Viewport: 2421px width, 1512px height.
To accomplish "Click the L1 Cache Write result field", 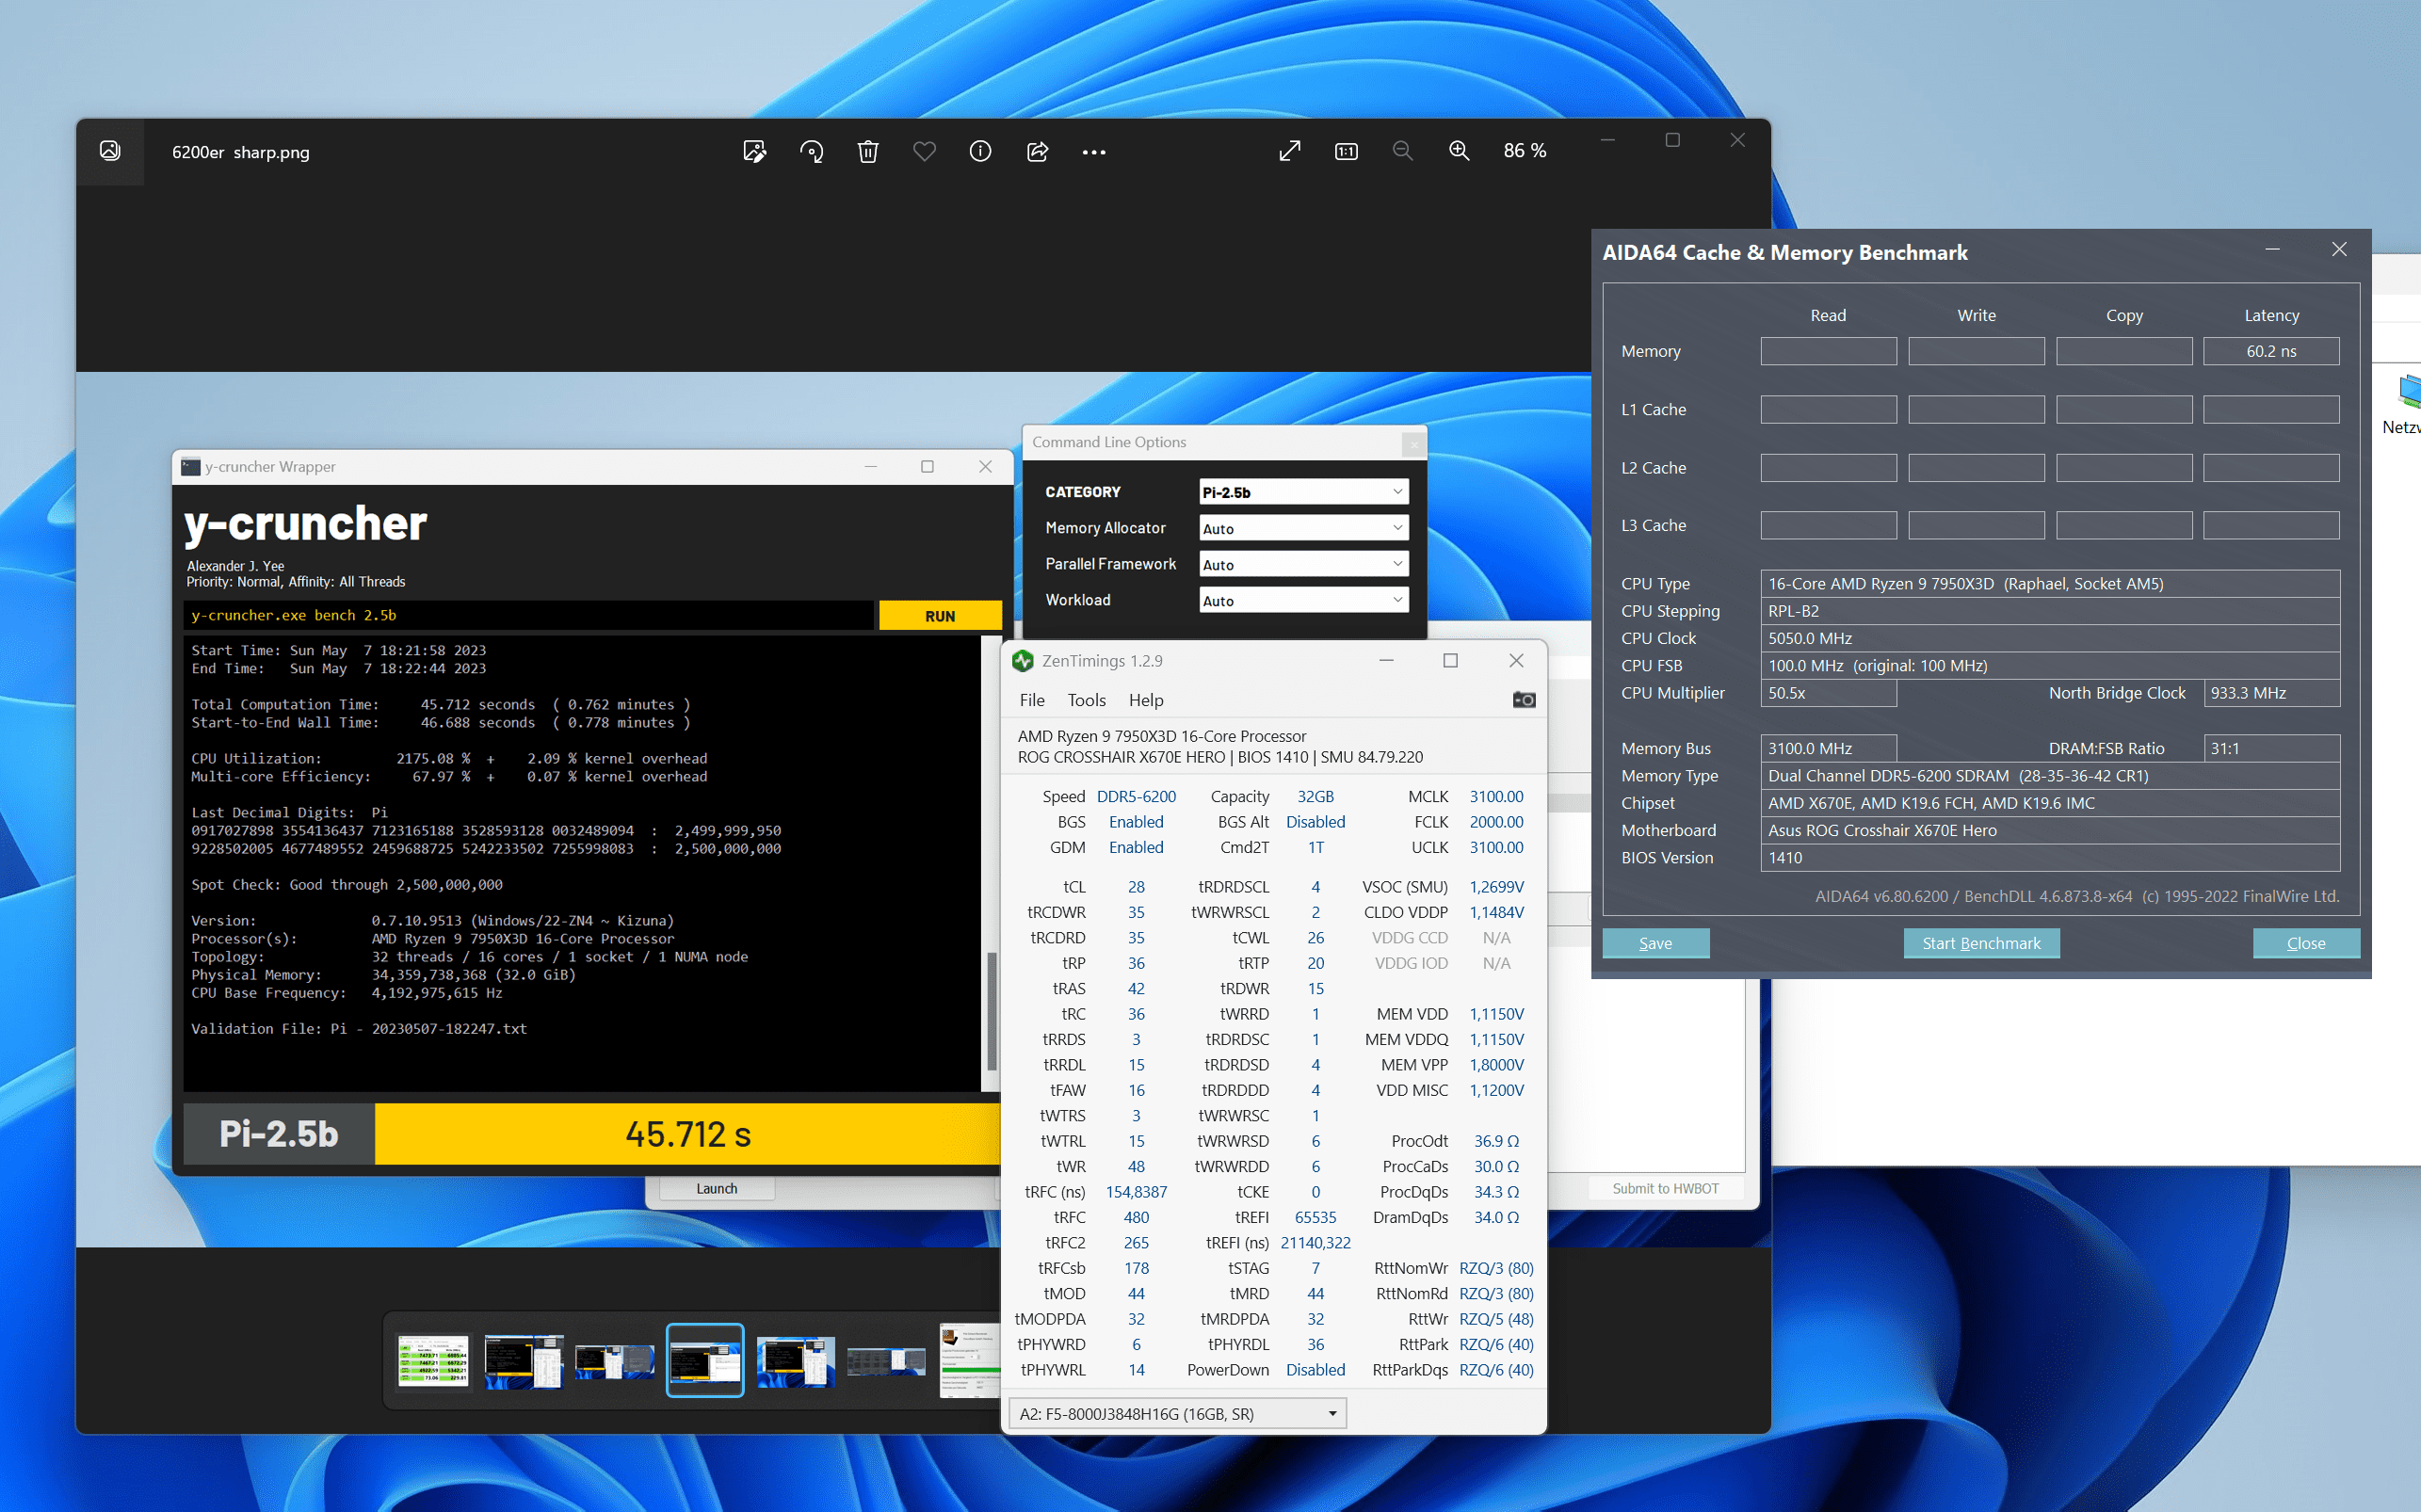I will tap(1976, 409).
